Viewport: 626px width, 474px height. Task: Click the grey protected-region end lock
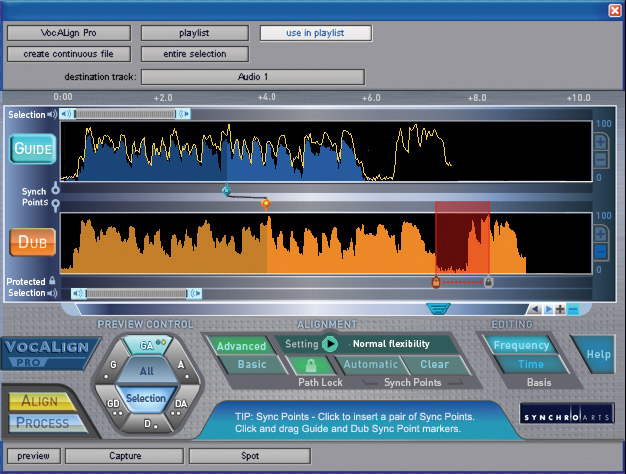[x=488, y=282]
